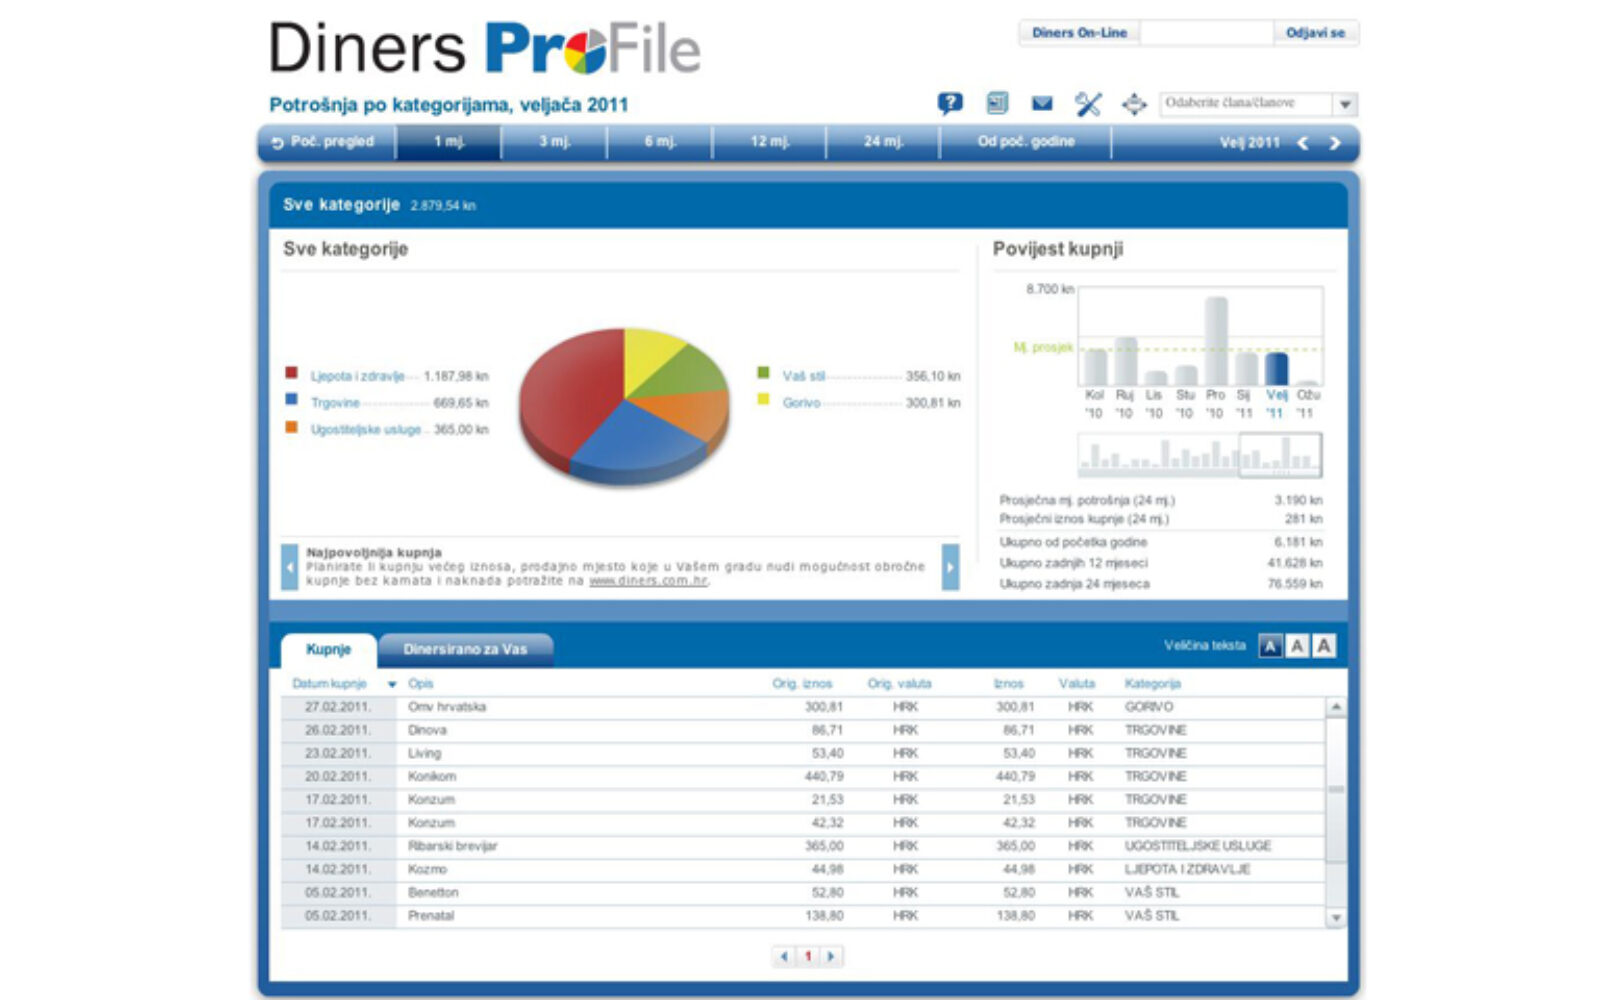Click right arrow of tips banner

[950, 567]
